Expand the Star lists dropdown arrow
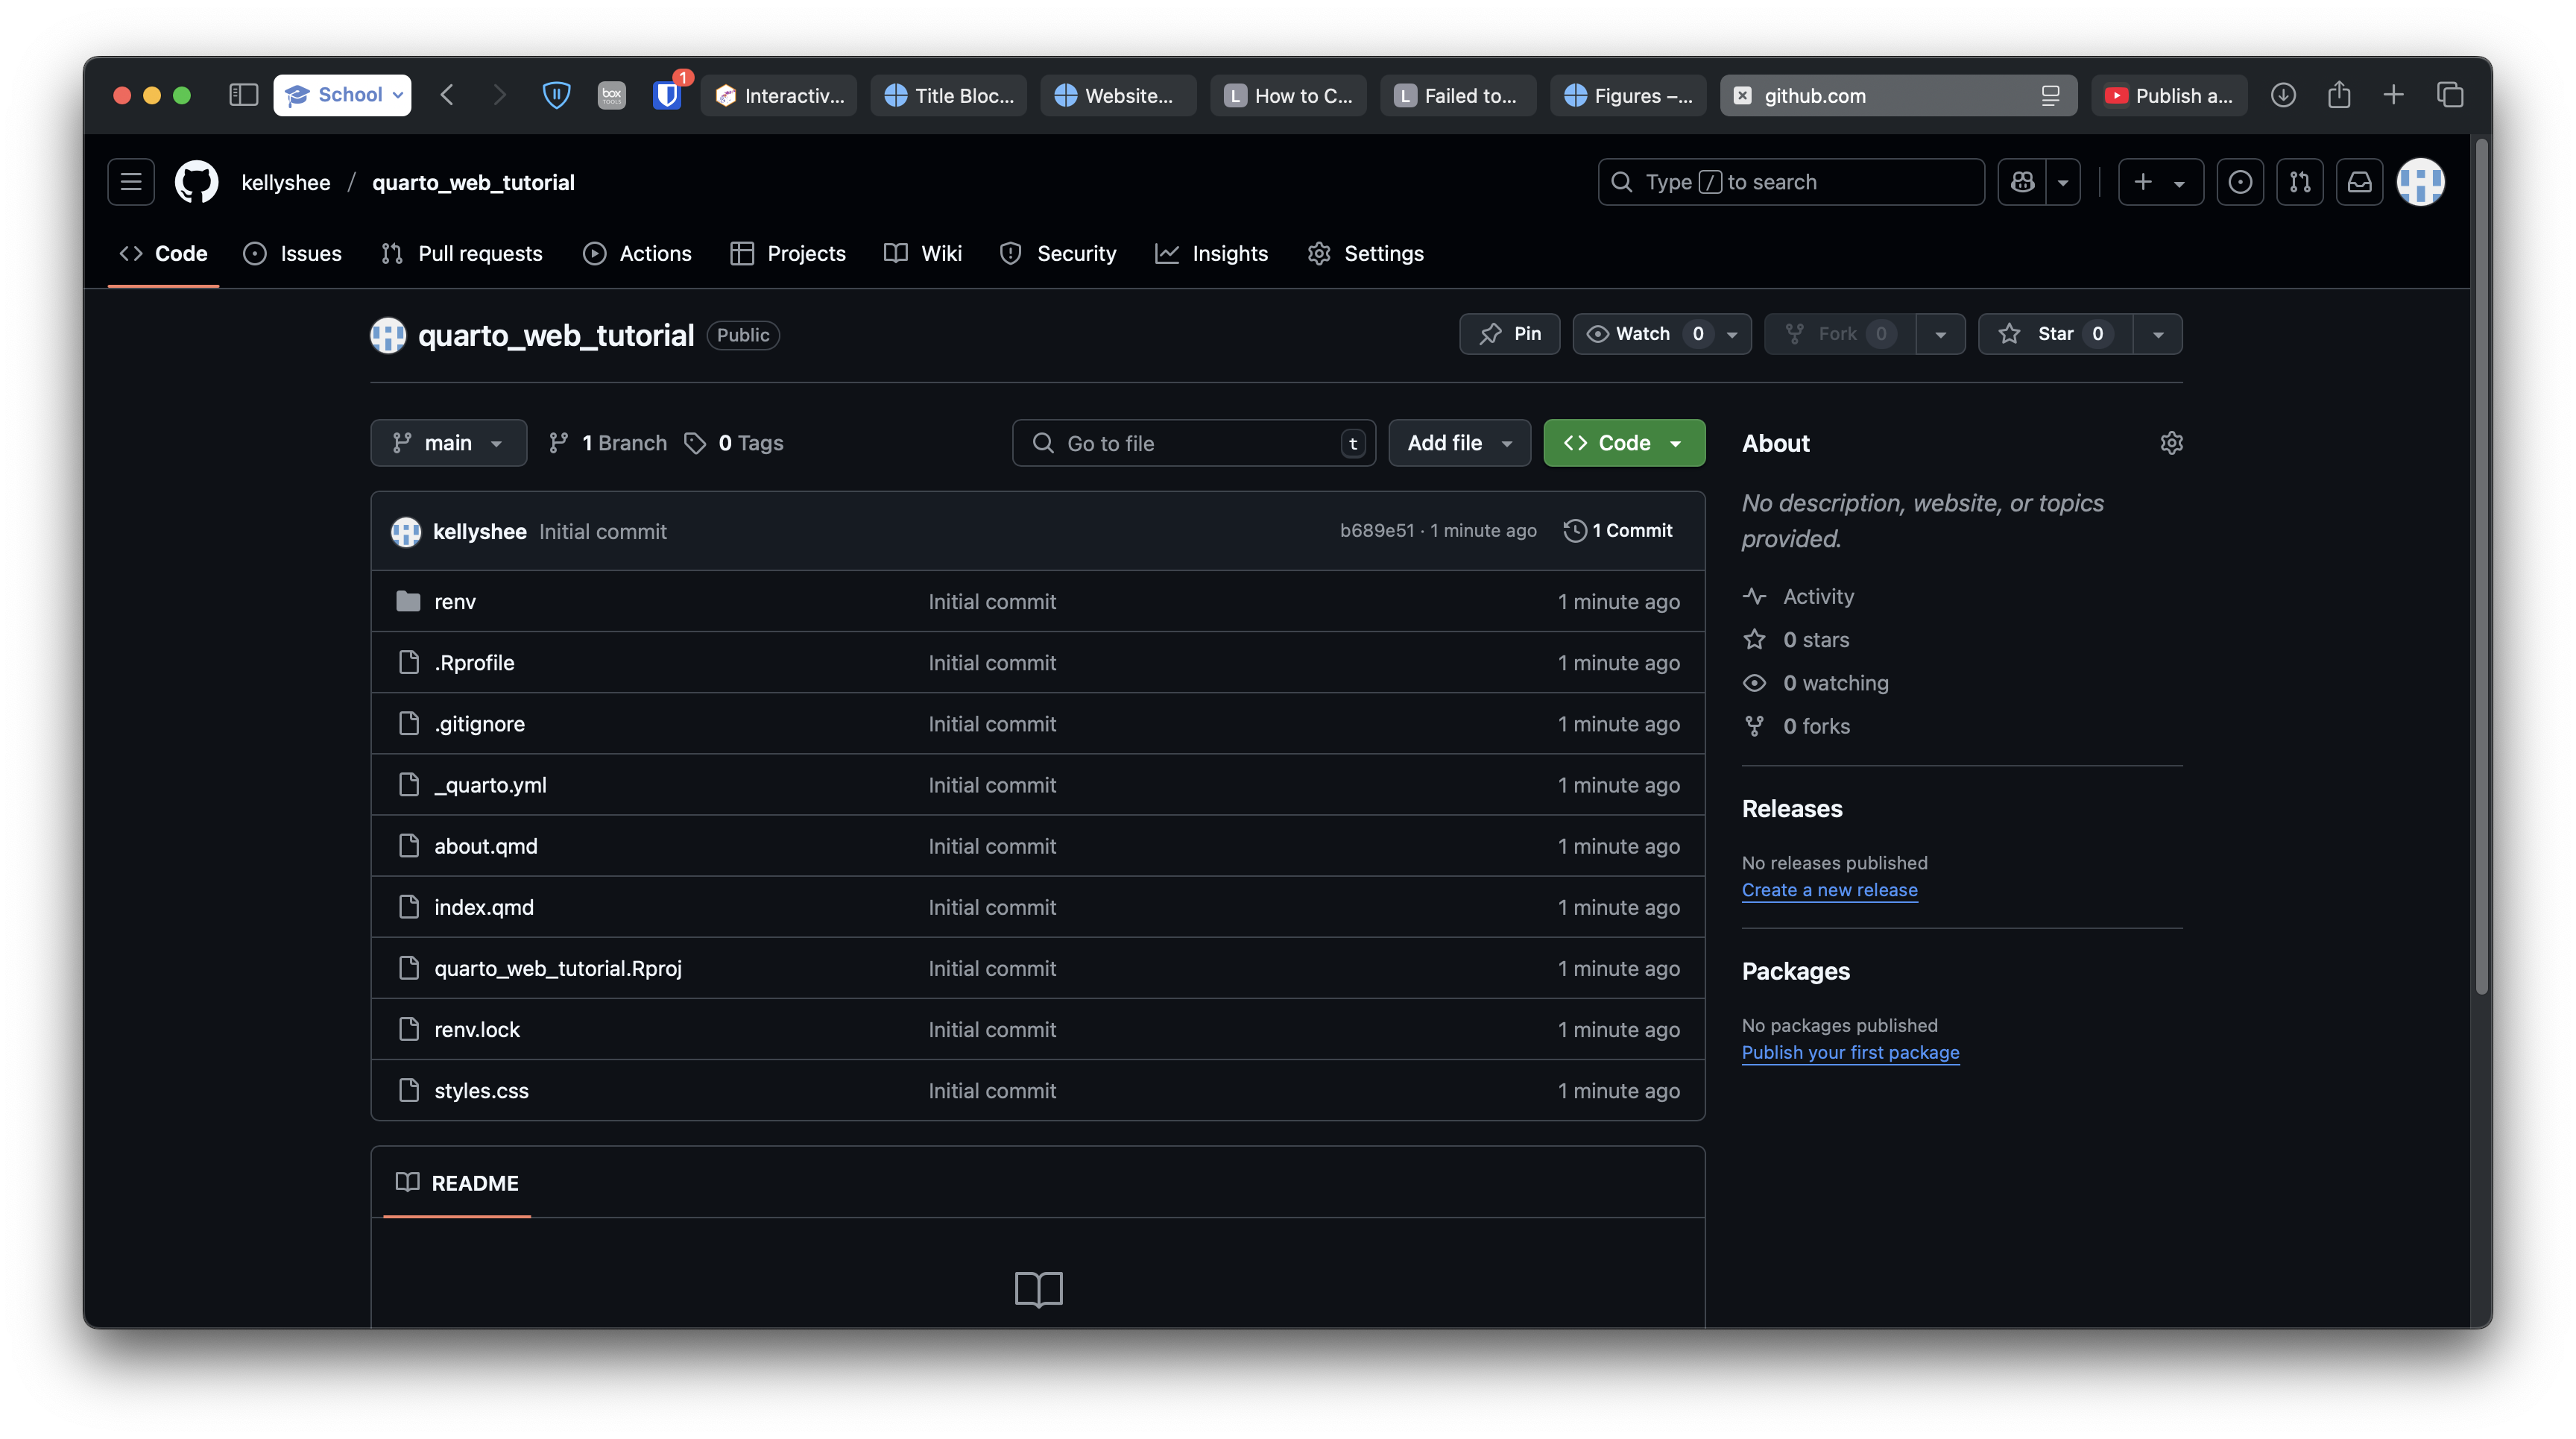This screenshot has width=2576, height=1439. pyautogui.click(x=2158, y=334)
